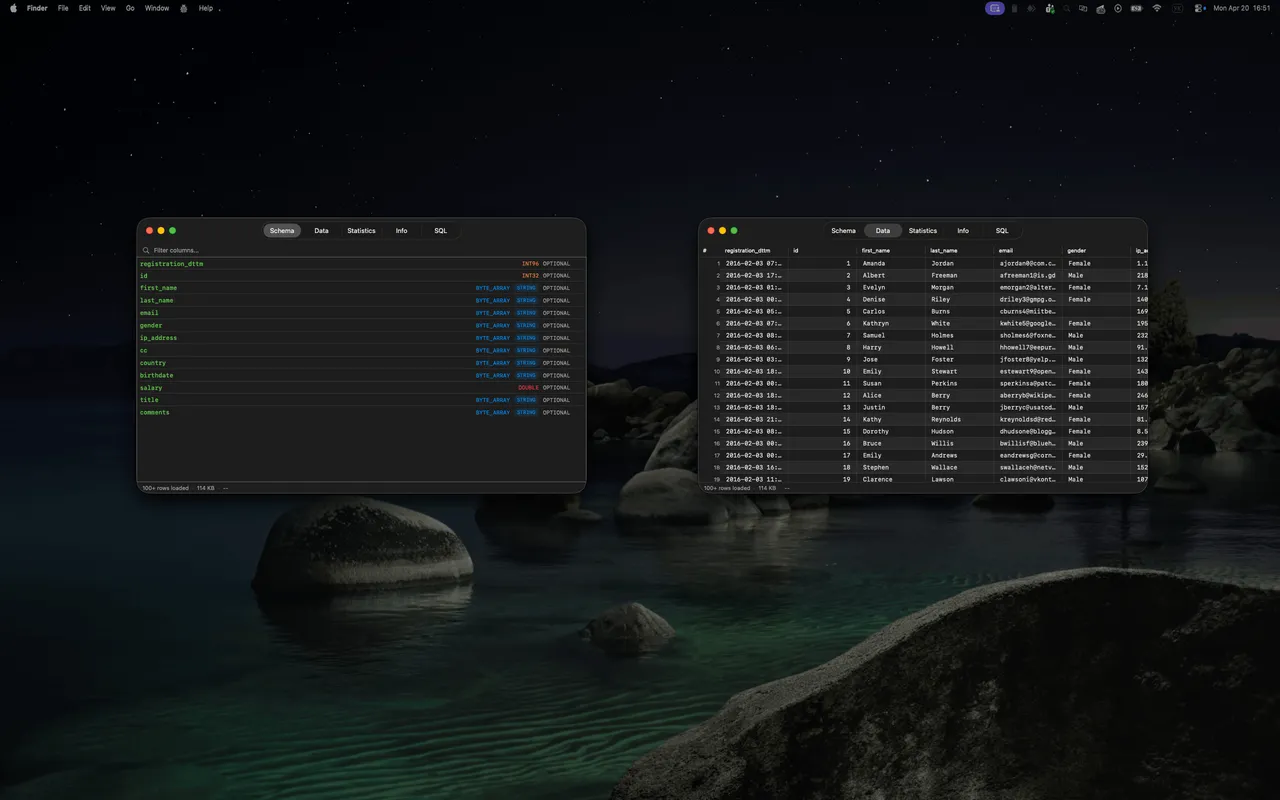Open the Window menu in menu bar
Viewport: 1280px width, 800px height.
157,8
